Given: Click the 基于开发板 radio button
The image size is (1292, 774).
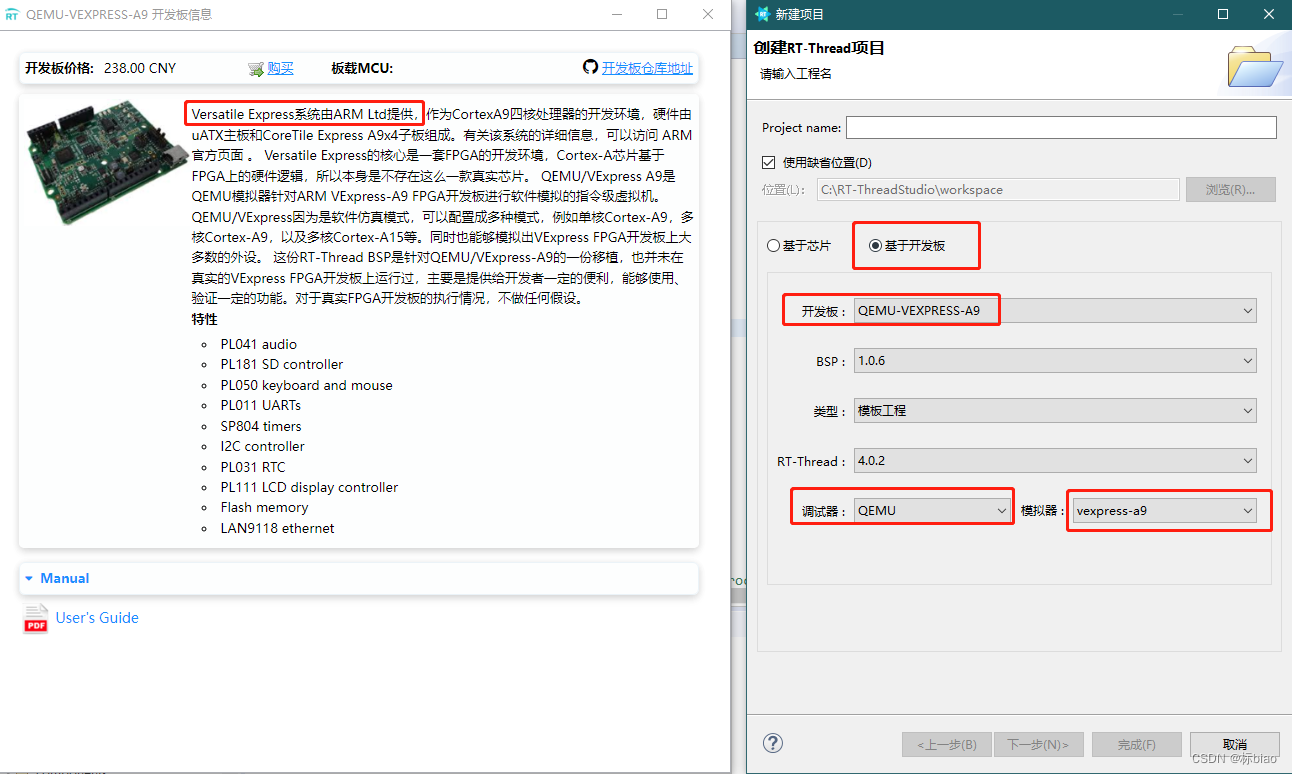Looking at the screenshot, I should click(x=874, y=245).
